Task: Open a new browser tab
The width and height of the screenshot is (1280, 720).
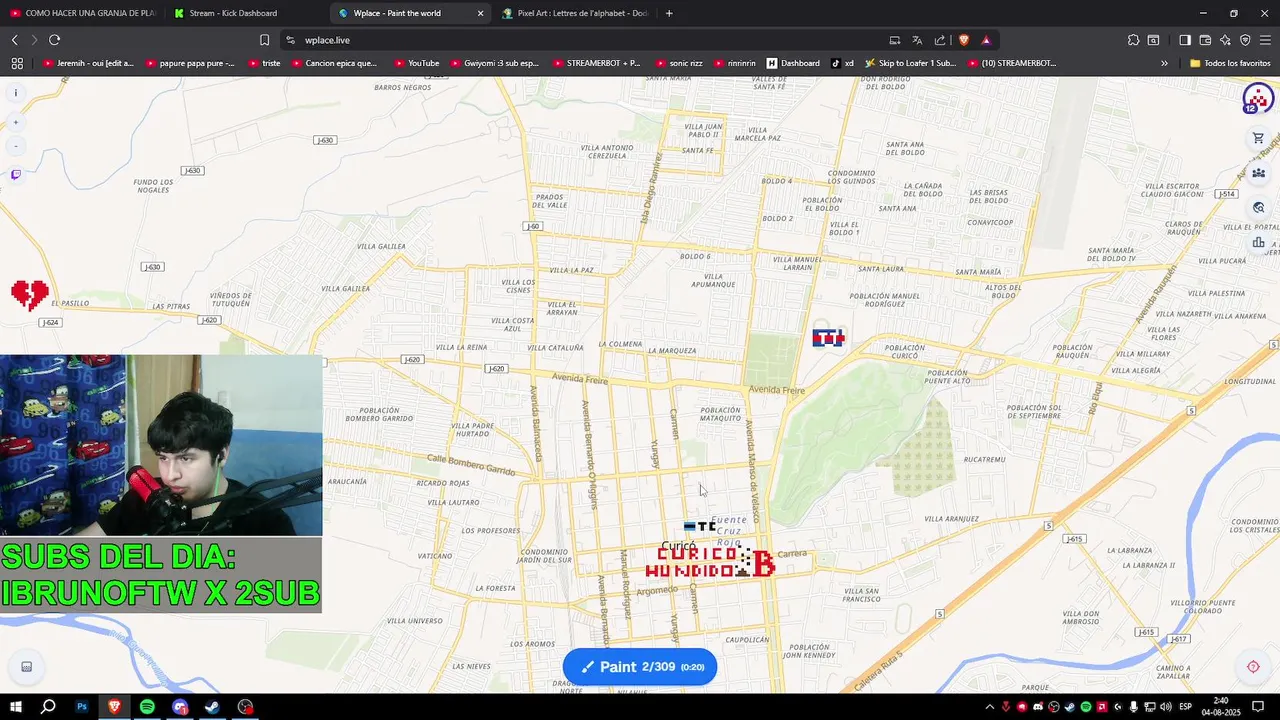Action: tap(669, 13)
